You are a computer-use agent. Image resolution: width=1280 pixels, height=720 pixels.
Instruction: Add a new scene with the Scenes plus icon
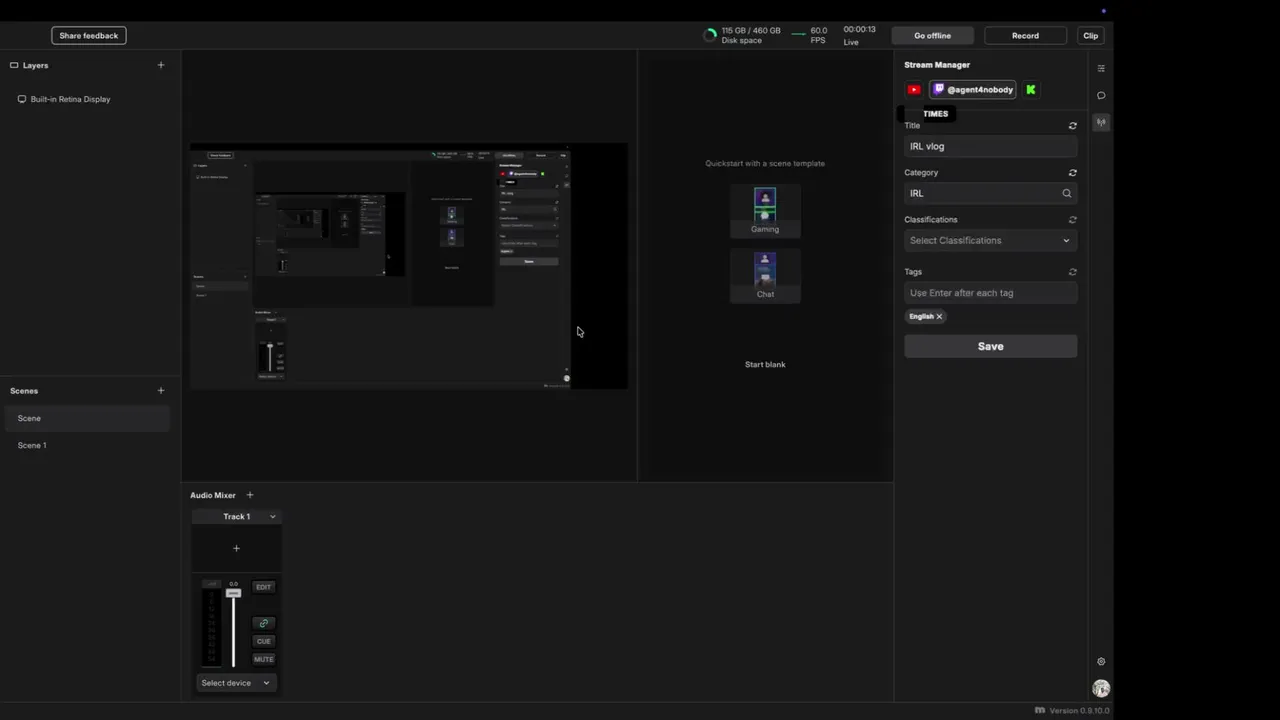161,391
